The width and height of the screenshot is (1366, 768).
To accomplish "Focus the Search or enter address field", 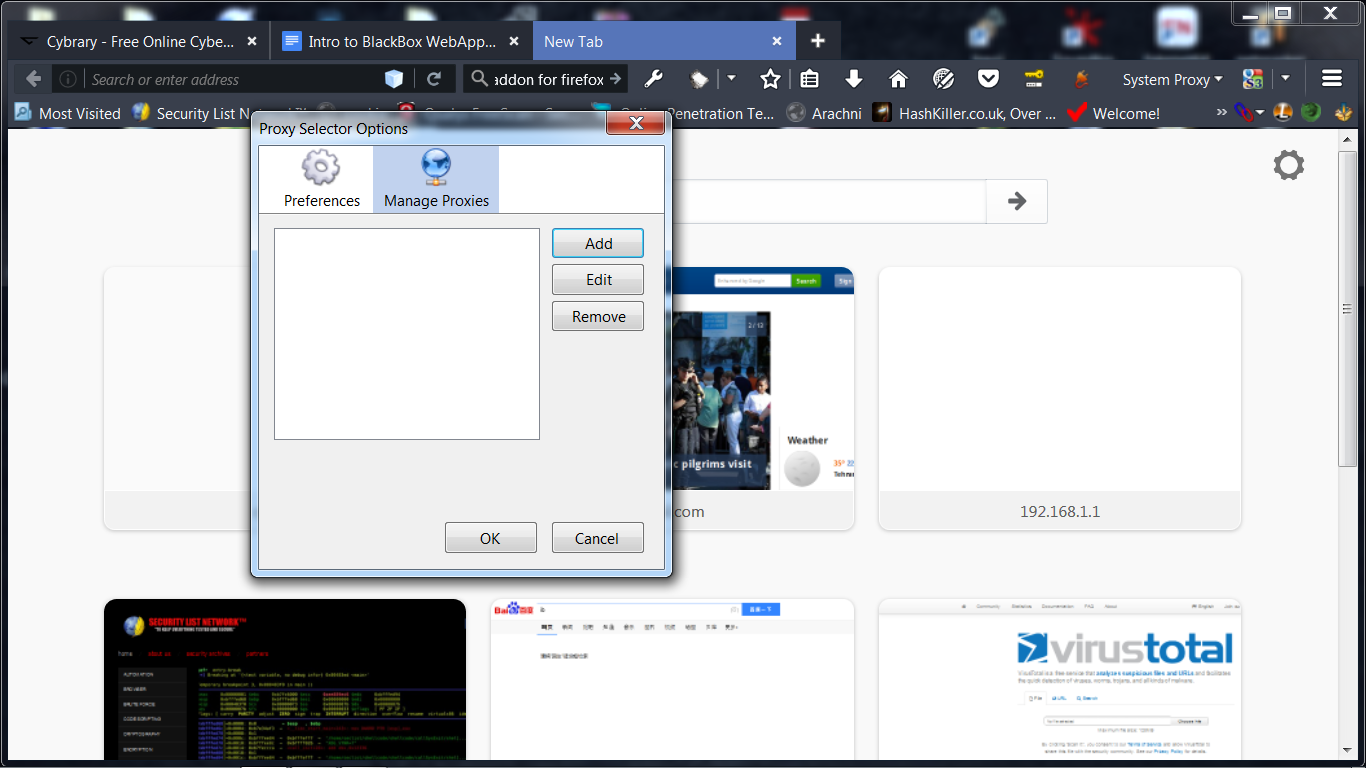I will 234,79.
